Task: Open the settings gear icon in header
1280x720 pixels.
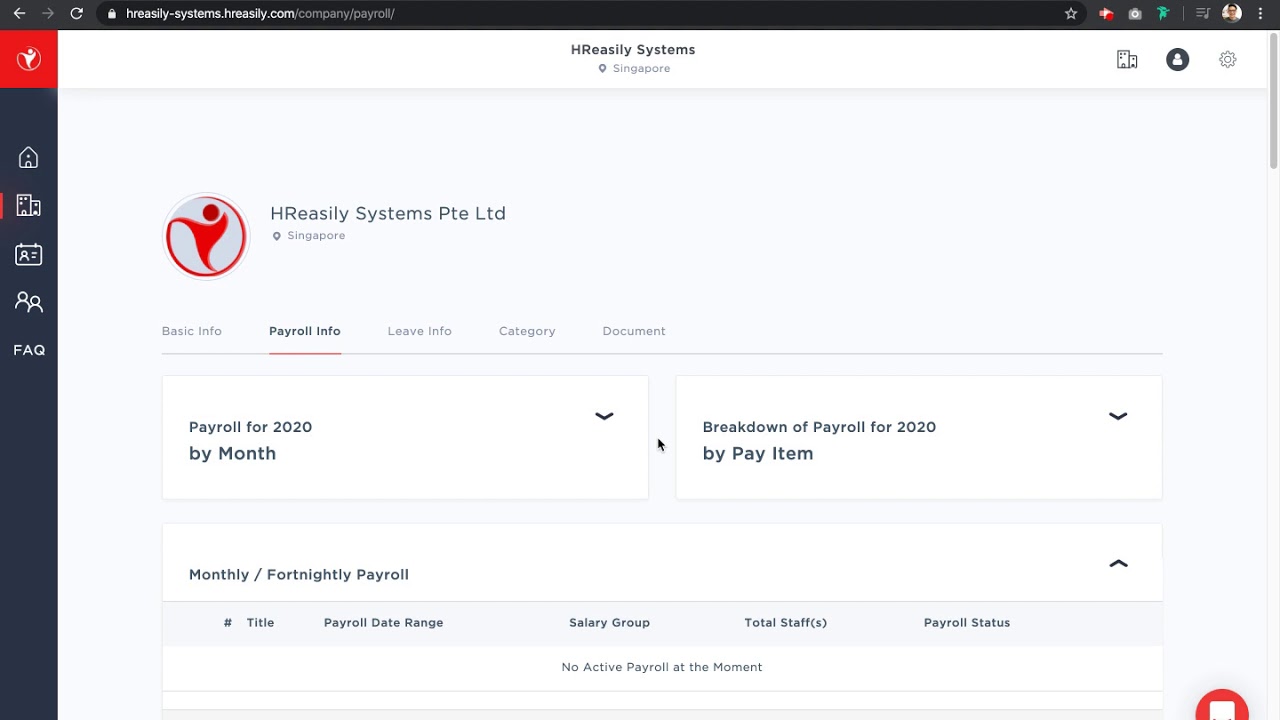Action: (1228, 59)
